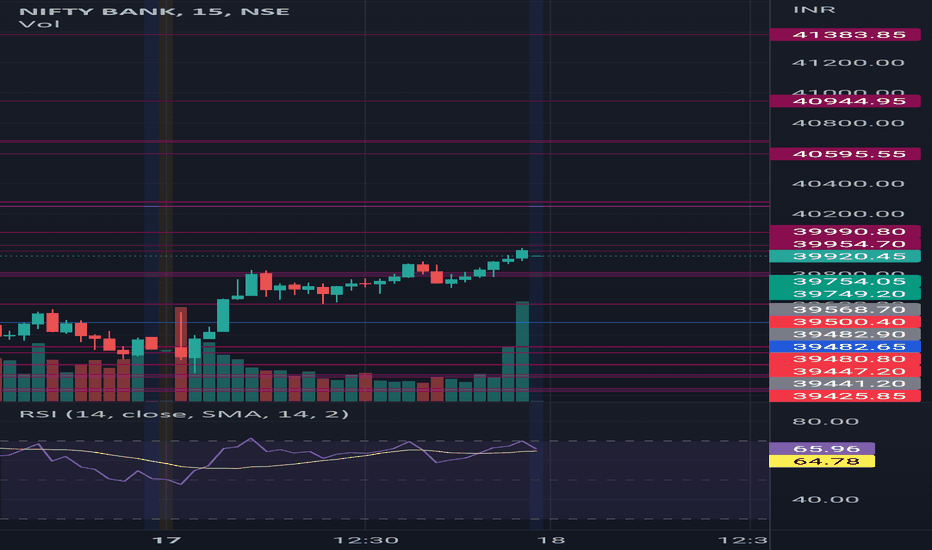Click the current price label 39920.45
The image size is (932, 550).
click(845, 256)
